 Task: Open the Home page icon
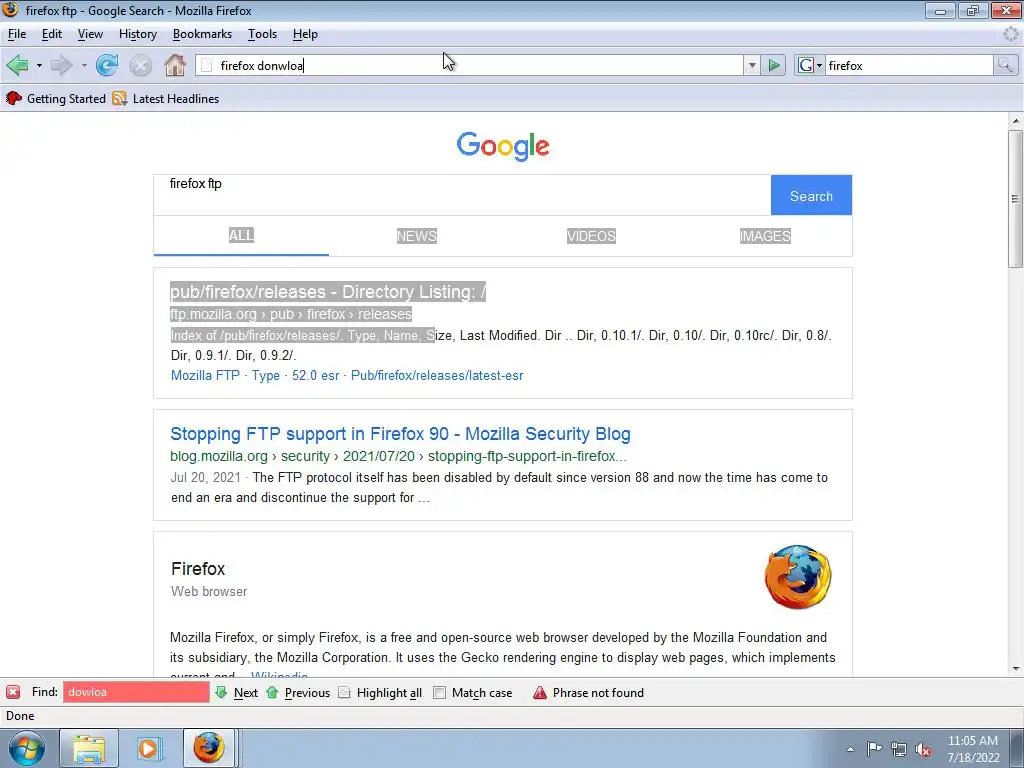(x=174, y=65)
